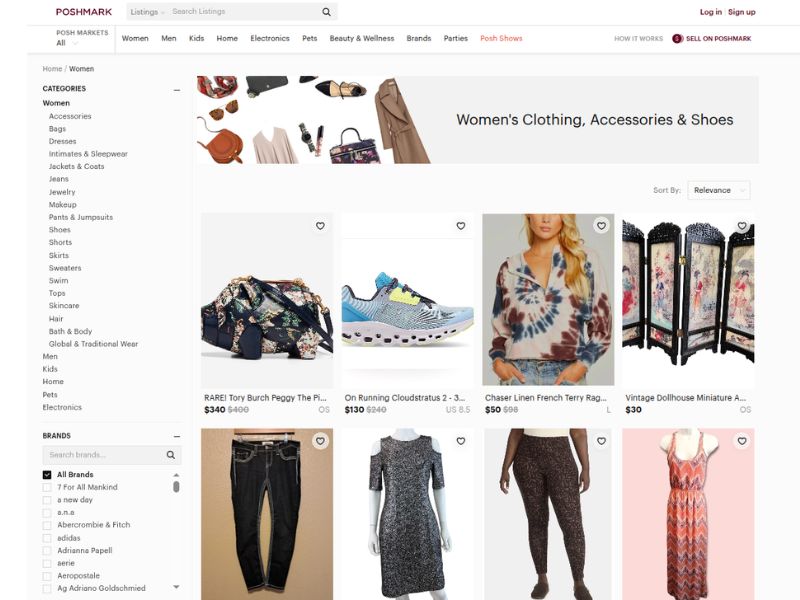This screenshot has width=800, height=600.
Task: Select the Pants & Jumpsuits category
Action: (x=81, y=217)
